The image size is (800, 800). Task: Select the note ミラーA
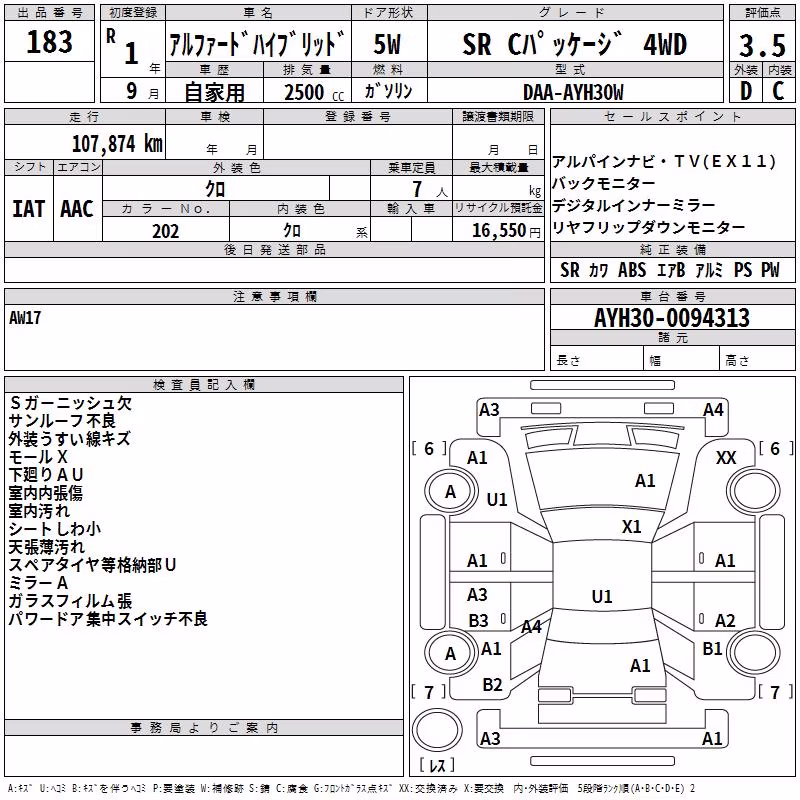point(38,583)
